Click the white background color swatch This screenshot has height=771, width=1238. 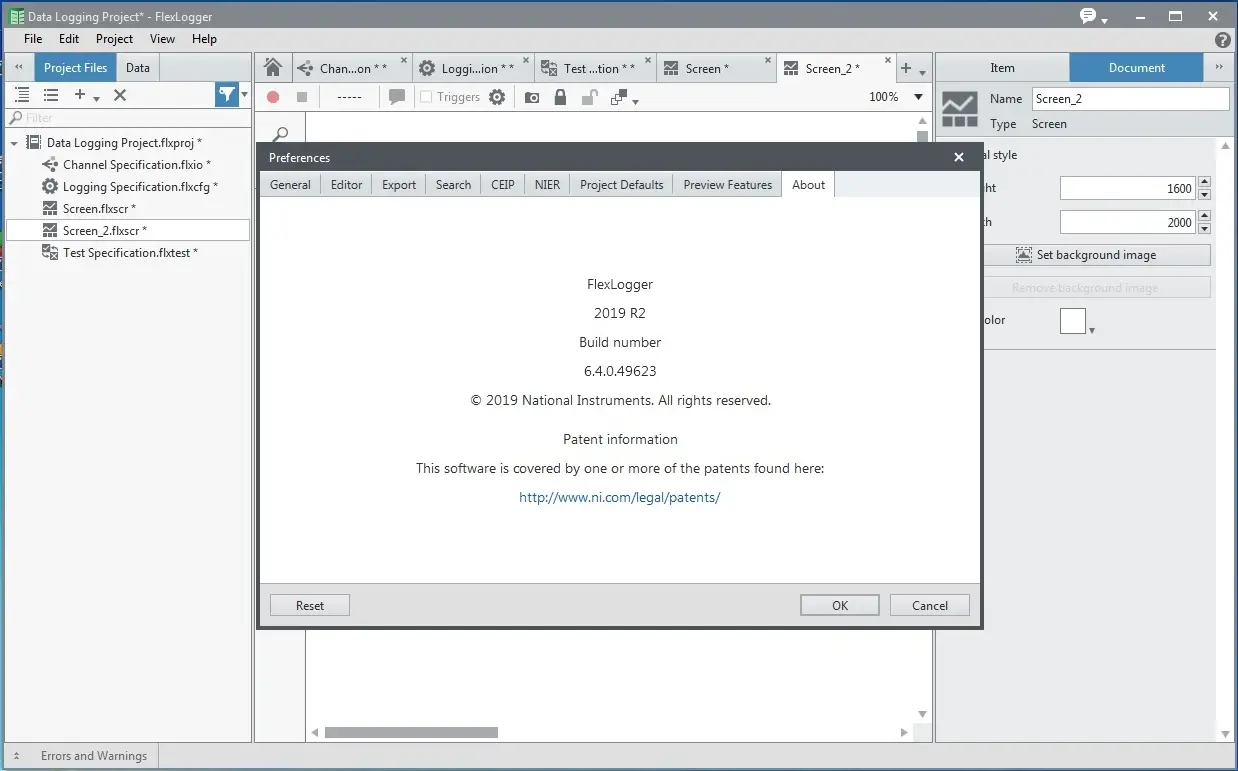(x=1073, y=321)
